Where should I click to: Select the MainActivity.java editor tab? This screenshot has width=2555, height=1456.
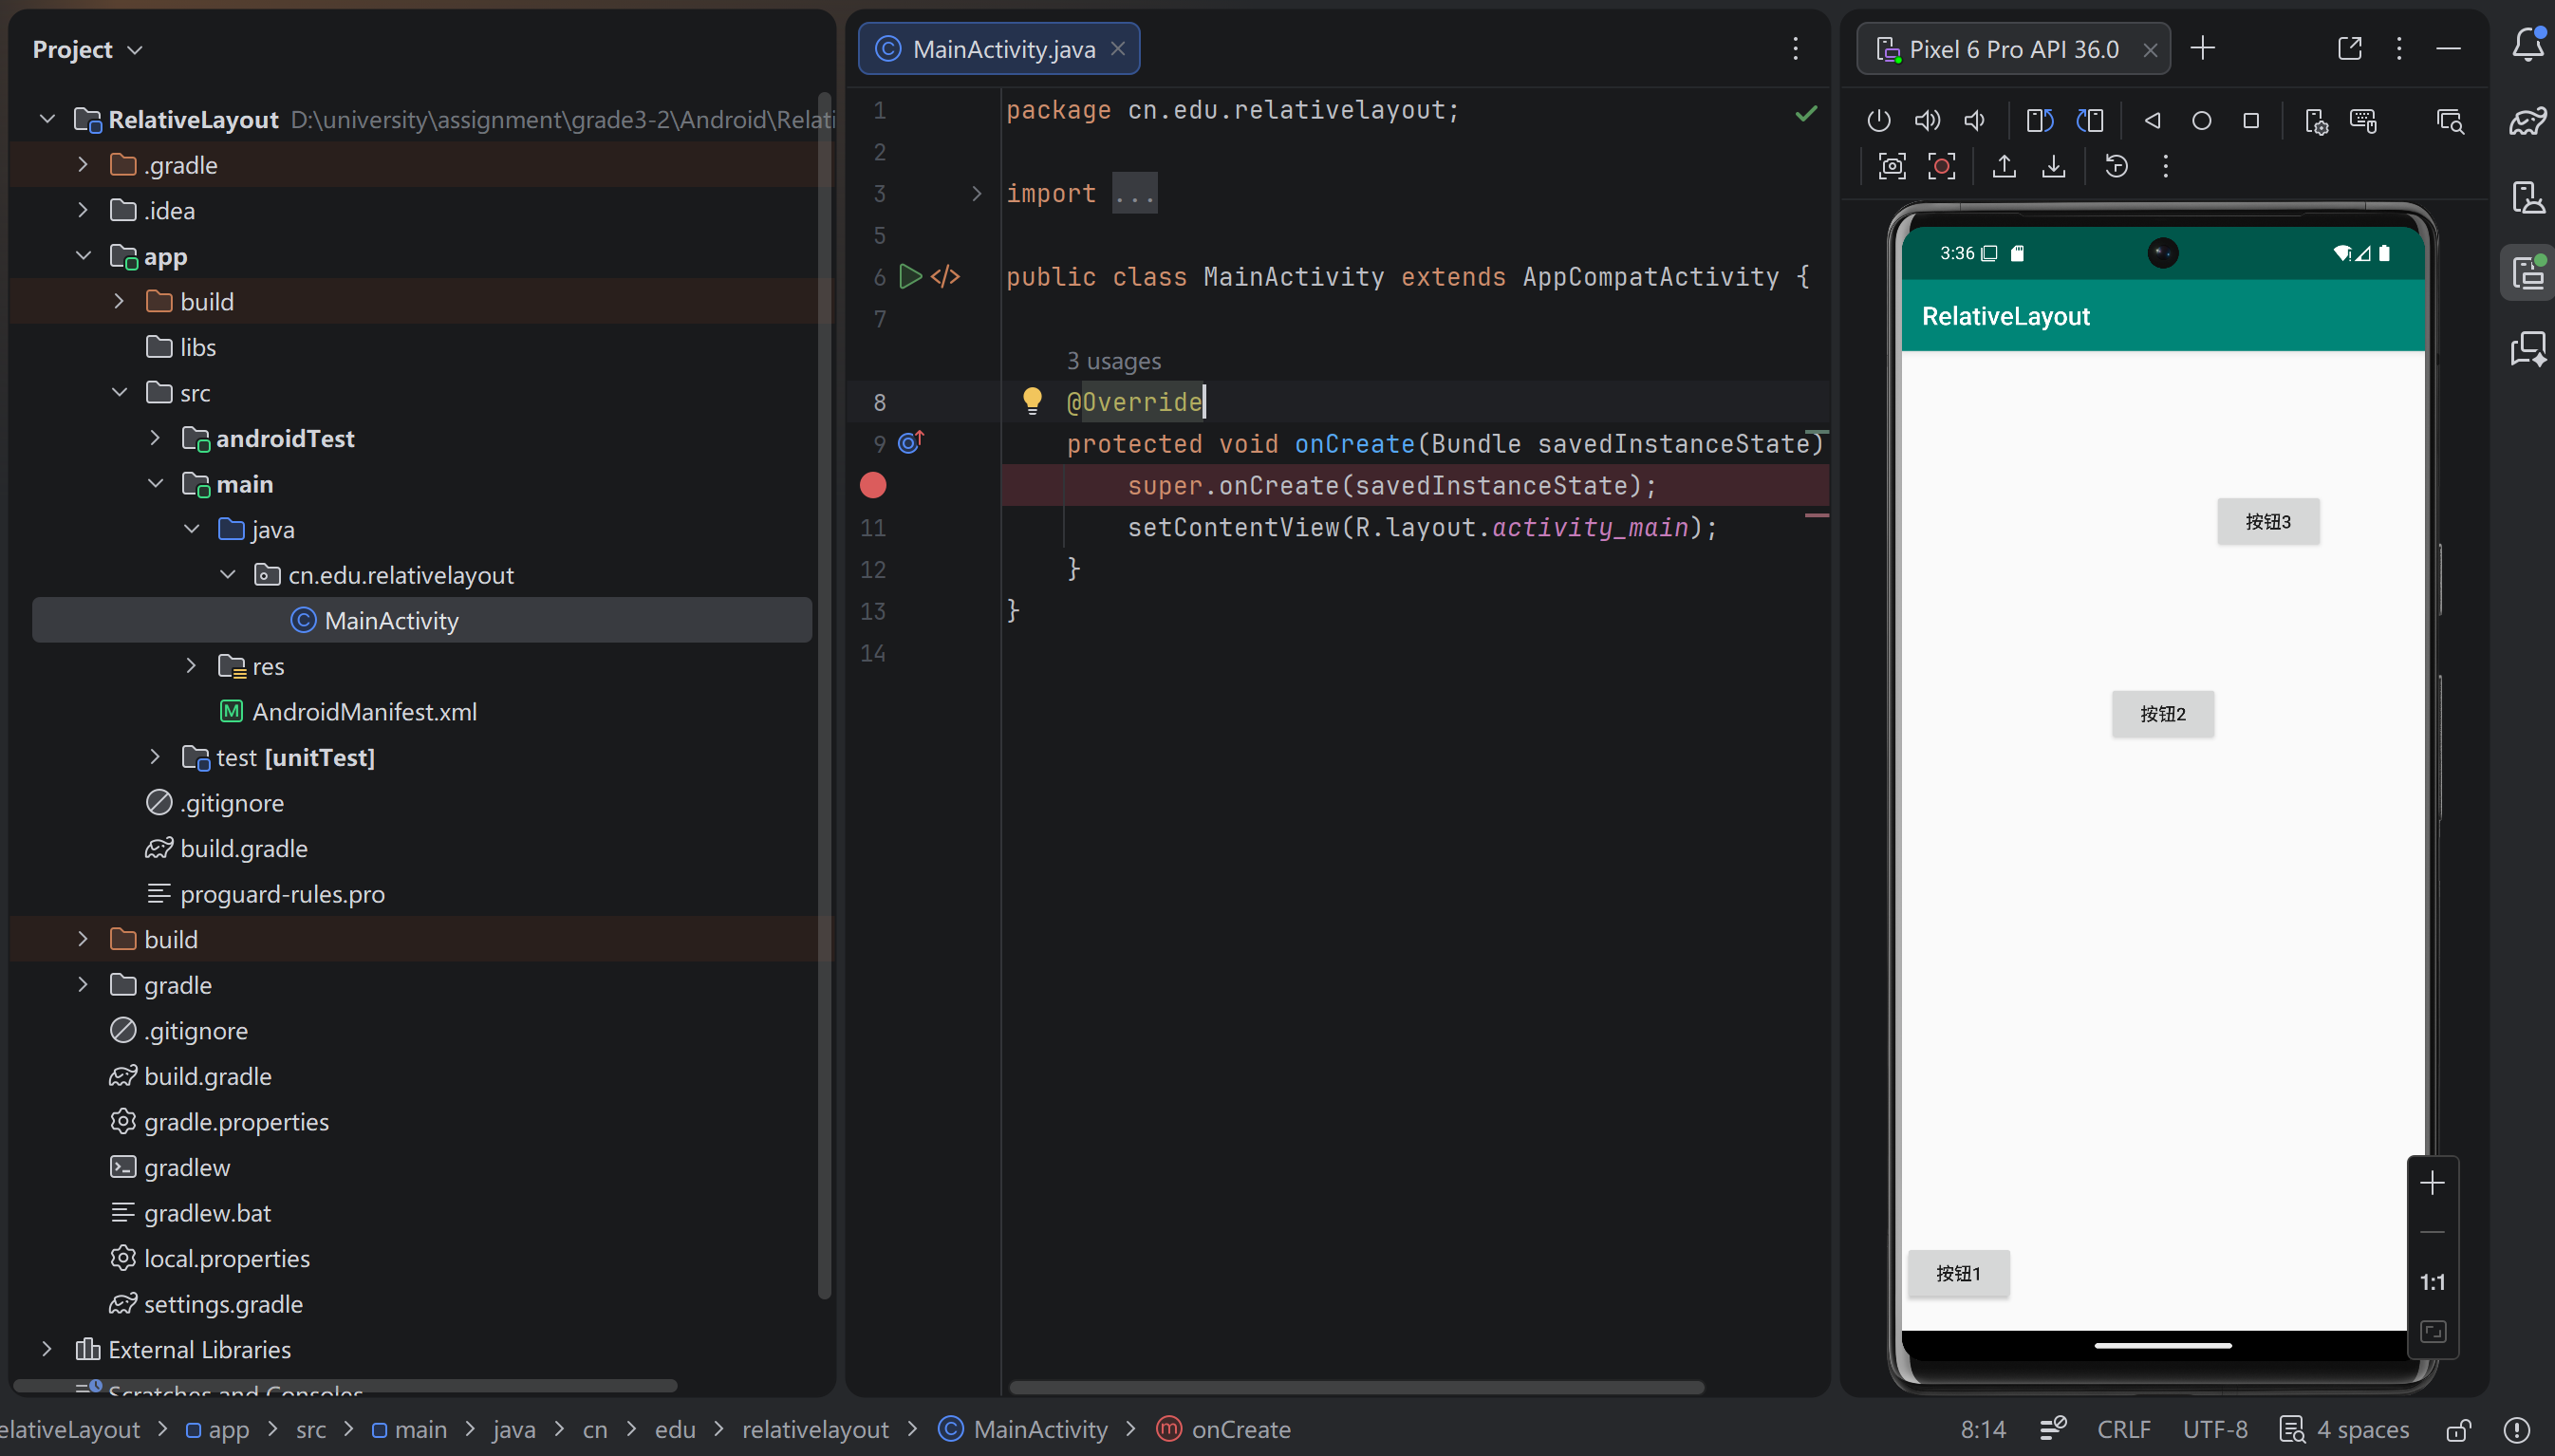(x=1003, y=49)
